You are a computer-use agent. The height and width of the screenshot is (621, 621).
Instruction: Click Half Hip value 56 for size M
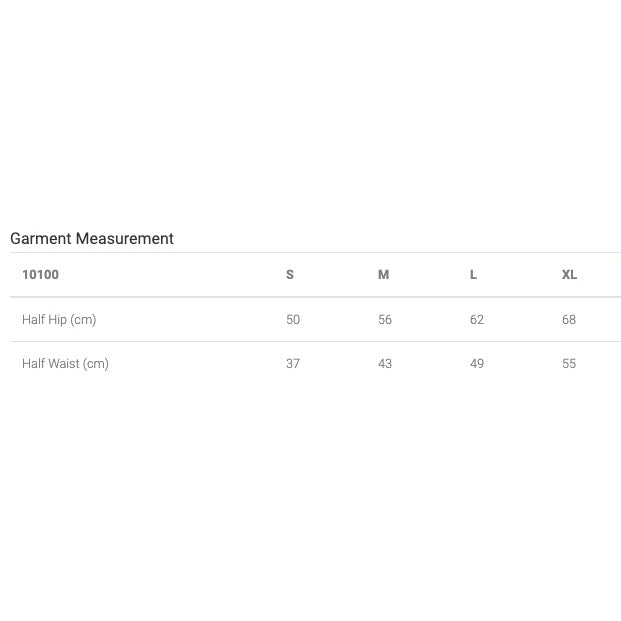(385, 320)
